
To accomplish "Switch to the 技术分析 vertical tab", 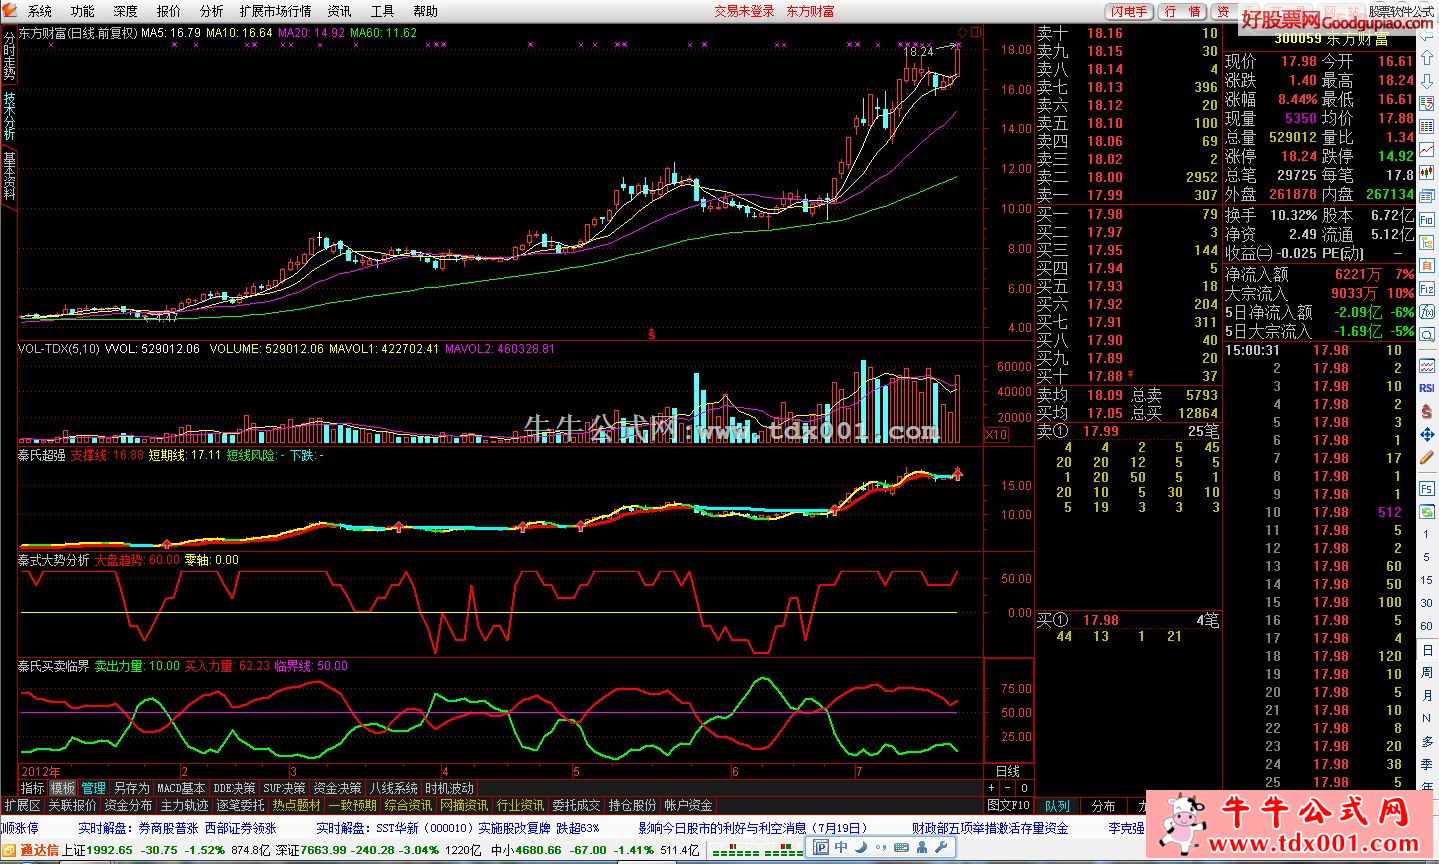I will click(9, 116).
